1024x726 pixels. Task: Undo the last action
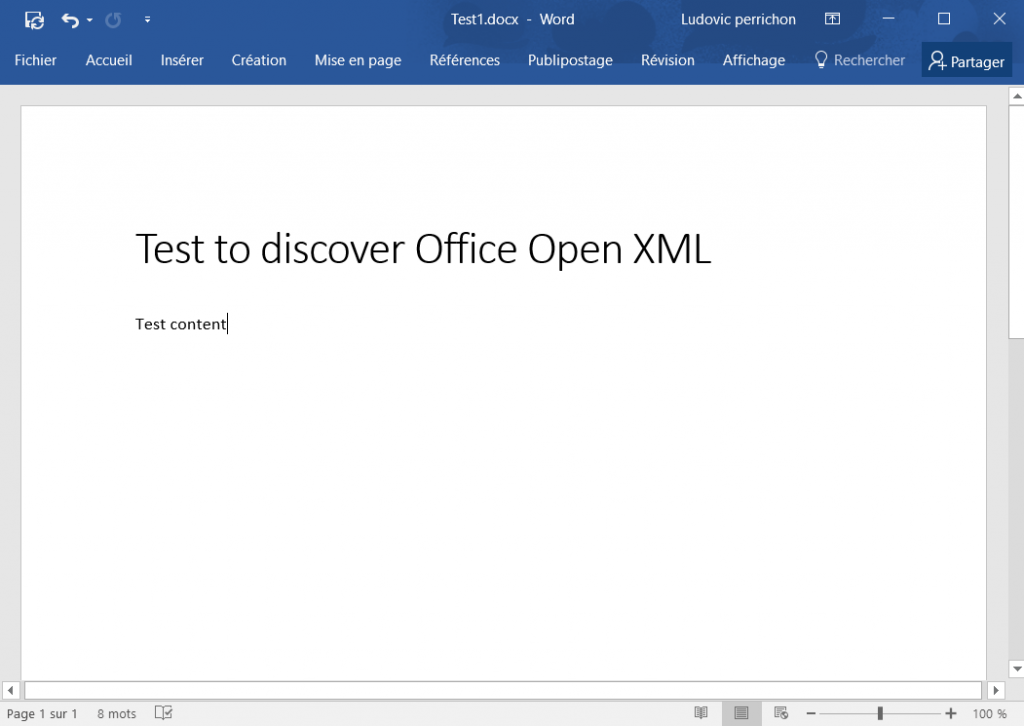70,20
